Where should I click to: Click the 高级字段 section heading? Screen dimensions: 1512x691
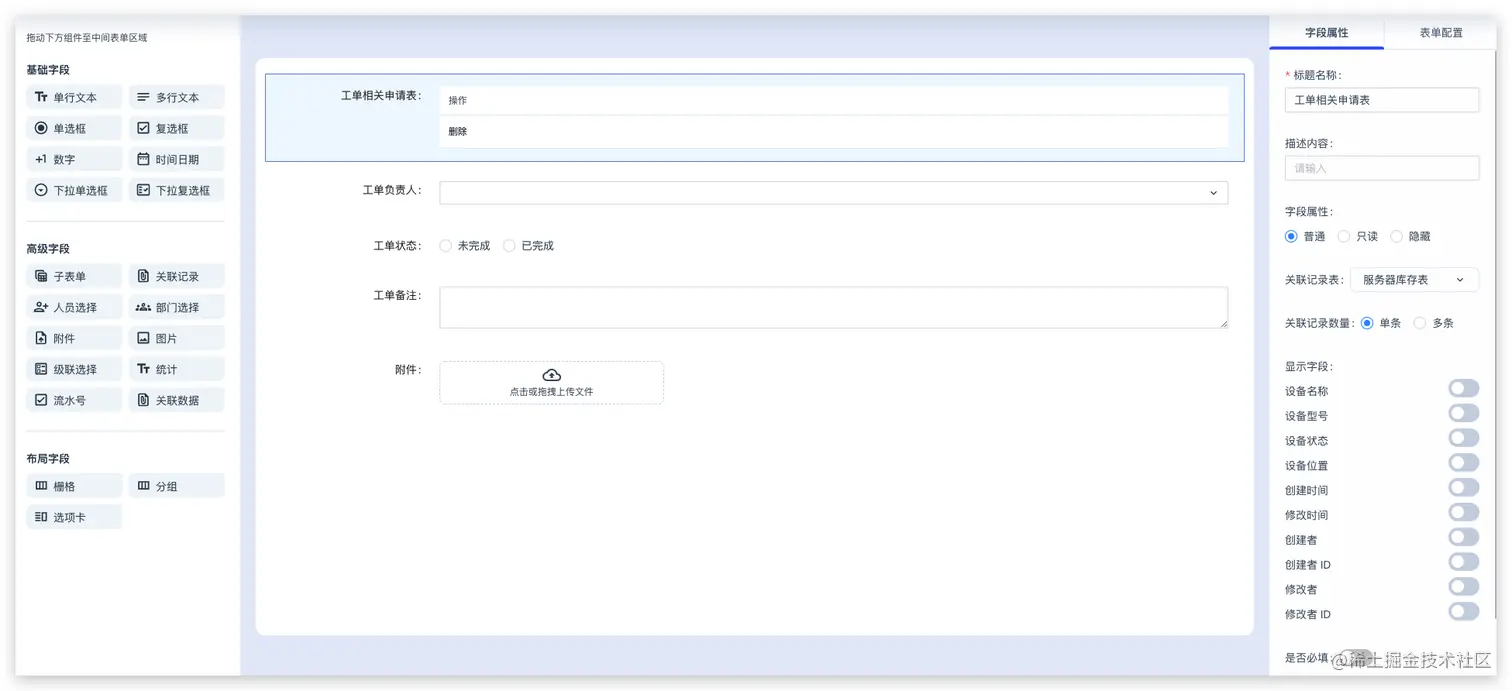(x=48, y=249)
